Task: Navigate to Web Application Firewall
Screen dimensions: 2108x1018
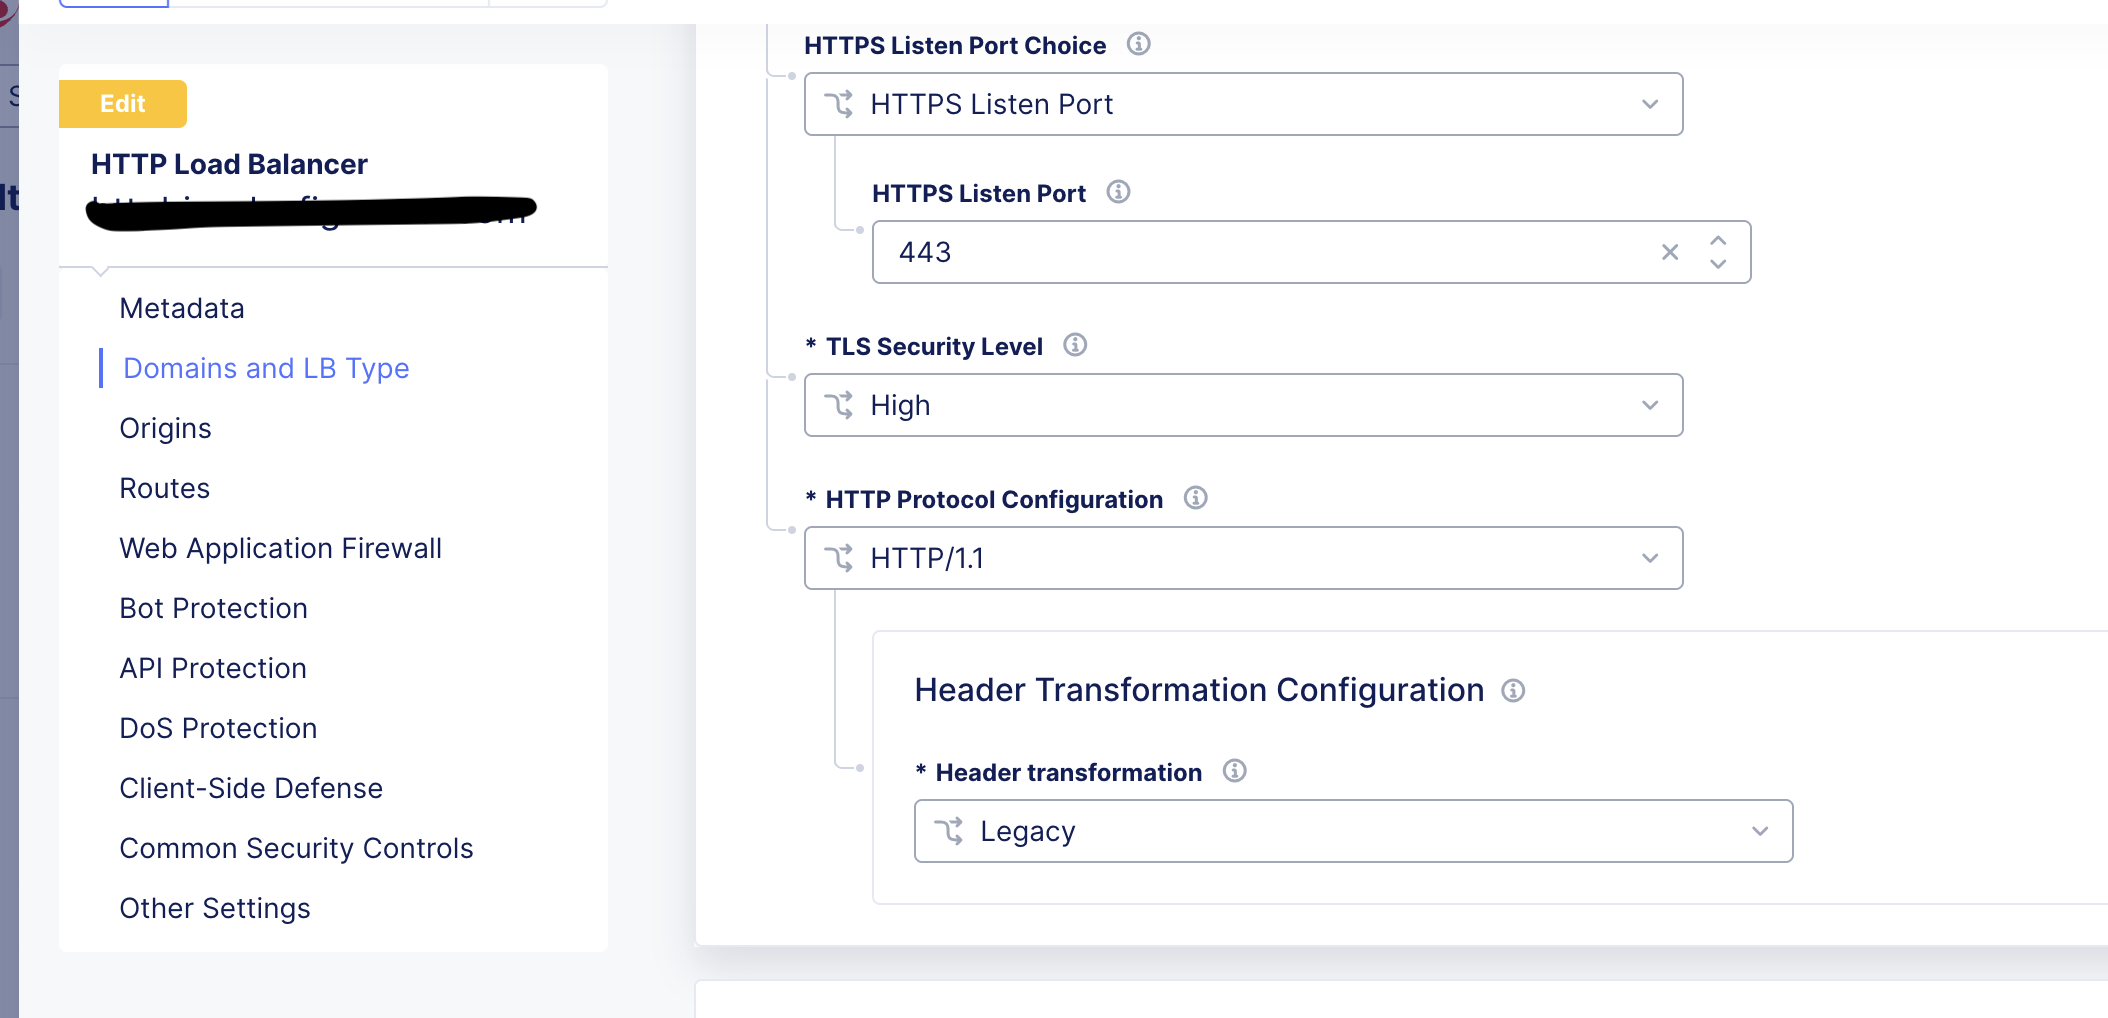Action: click(280, 548)
